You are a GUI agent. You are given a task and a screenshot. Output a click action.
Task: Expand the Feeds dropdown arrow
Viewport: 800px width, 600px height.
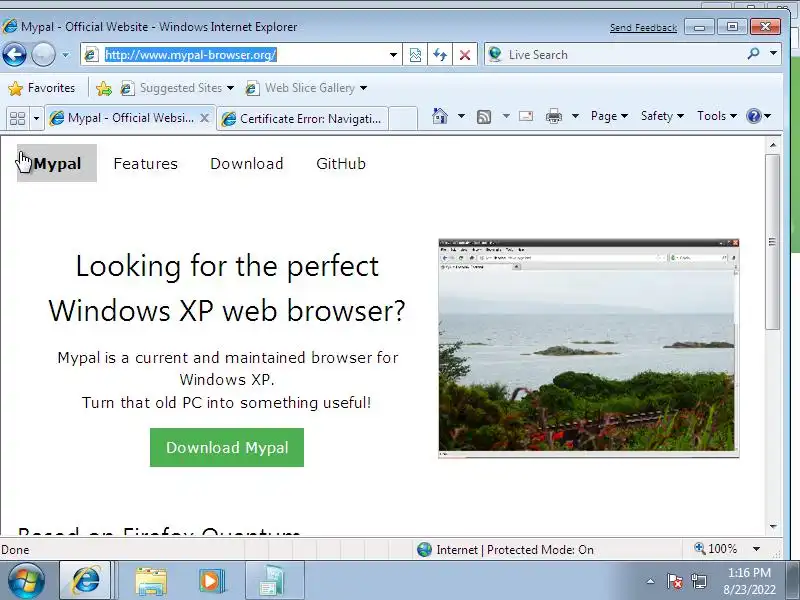[x=506, y=116]
